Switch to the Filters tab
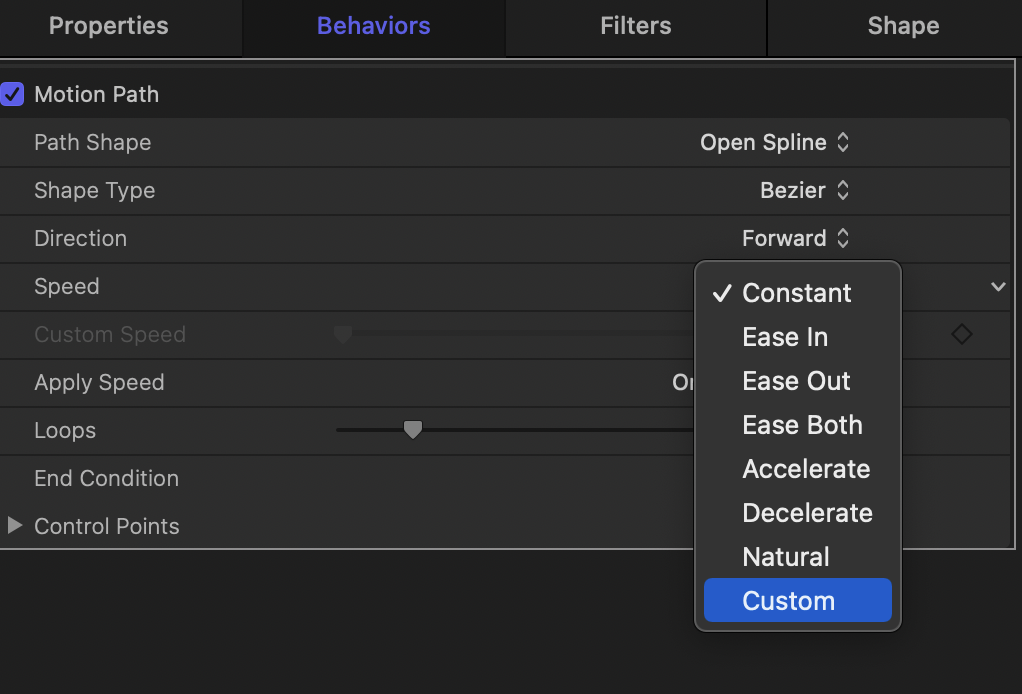Screen dimensions: 1022x694 (636, 26)
